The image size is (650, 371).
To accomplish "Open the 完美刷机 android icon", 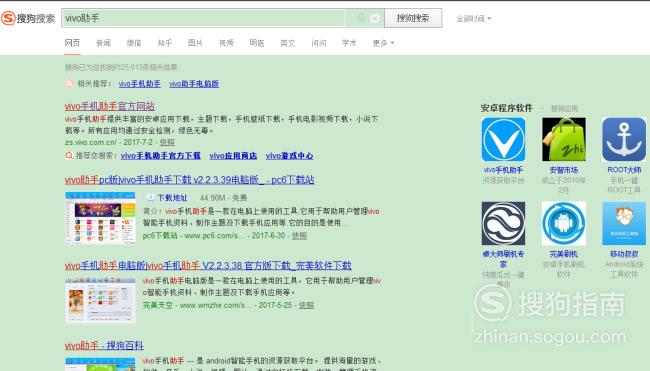I will pyautogui.click(x=564, y=223).
